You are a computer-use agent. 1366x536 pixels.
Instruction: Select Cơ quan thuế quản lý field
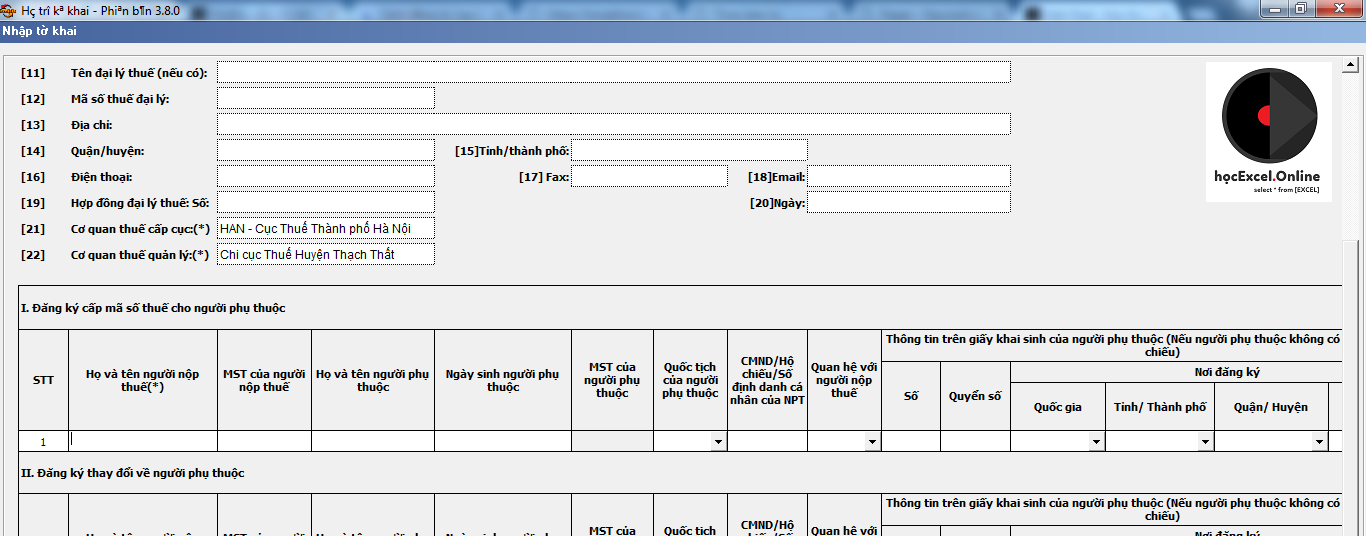pyautogui.click(x=325, y=255)
